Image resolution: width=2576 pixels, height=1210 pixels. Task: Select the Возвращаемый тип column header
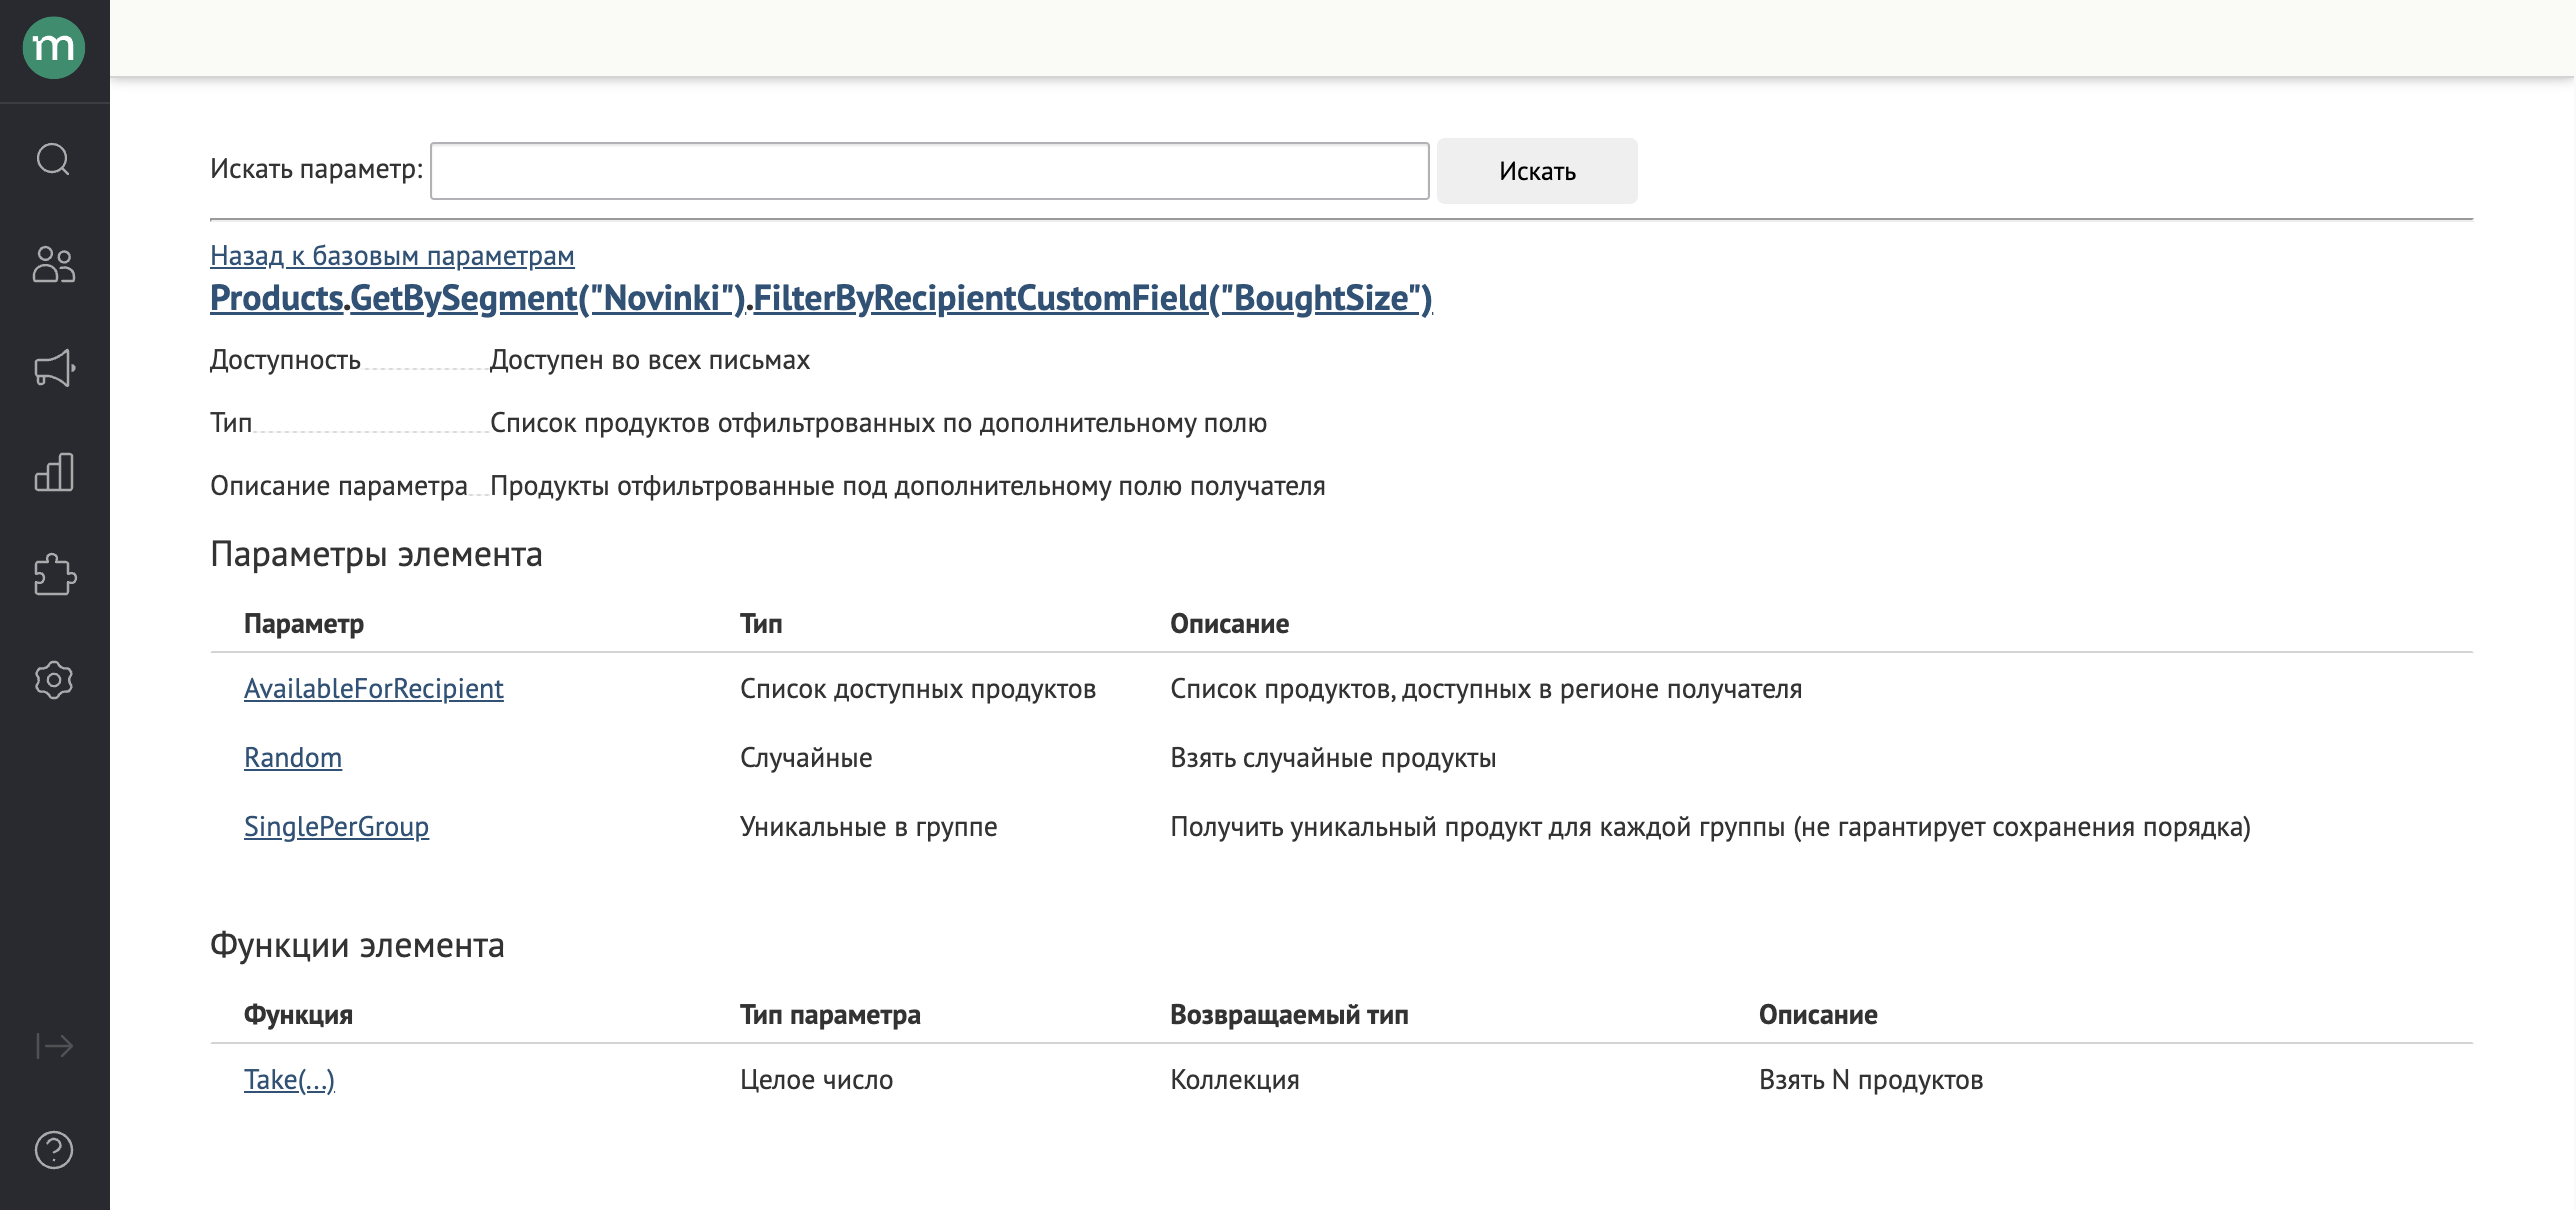(1289, 1015)
